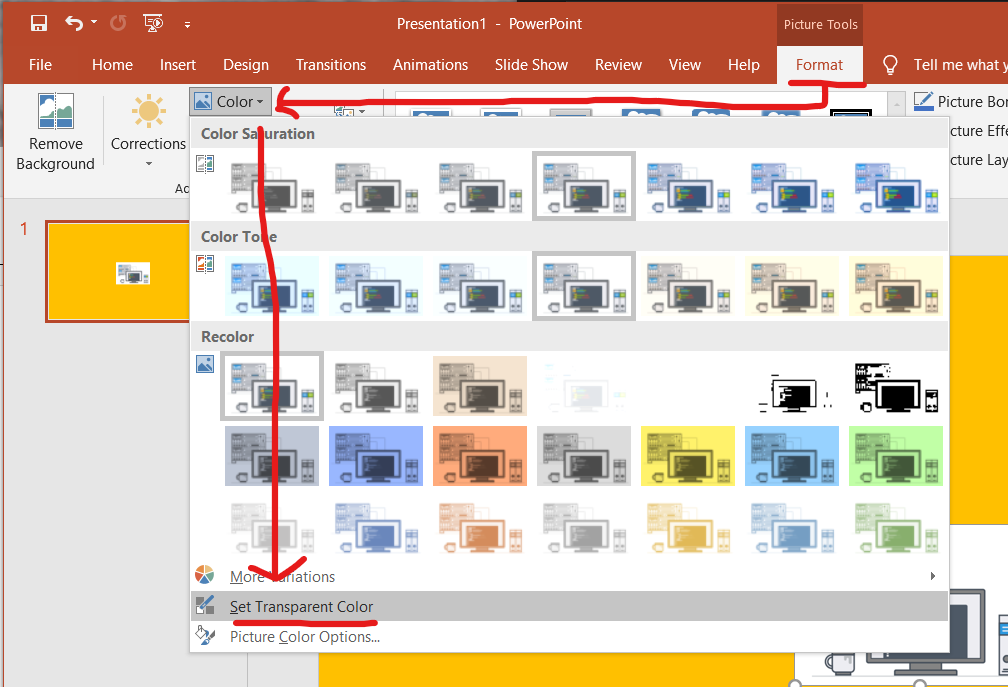Apply the Sepia recolor thumbnail
The width and height of the screenshot is (1008, 687).
coord(480,386)
